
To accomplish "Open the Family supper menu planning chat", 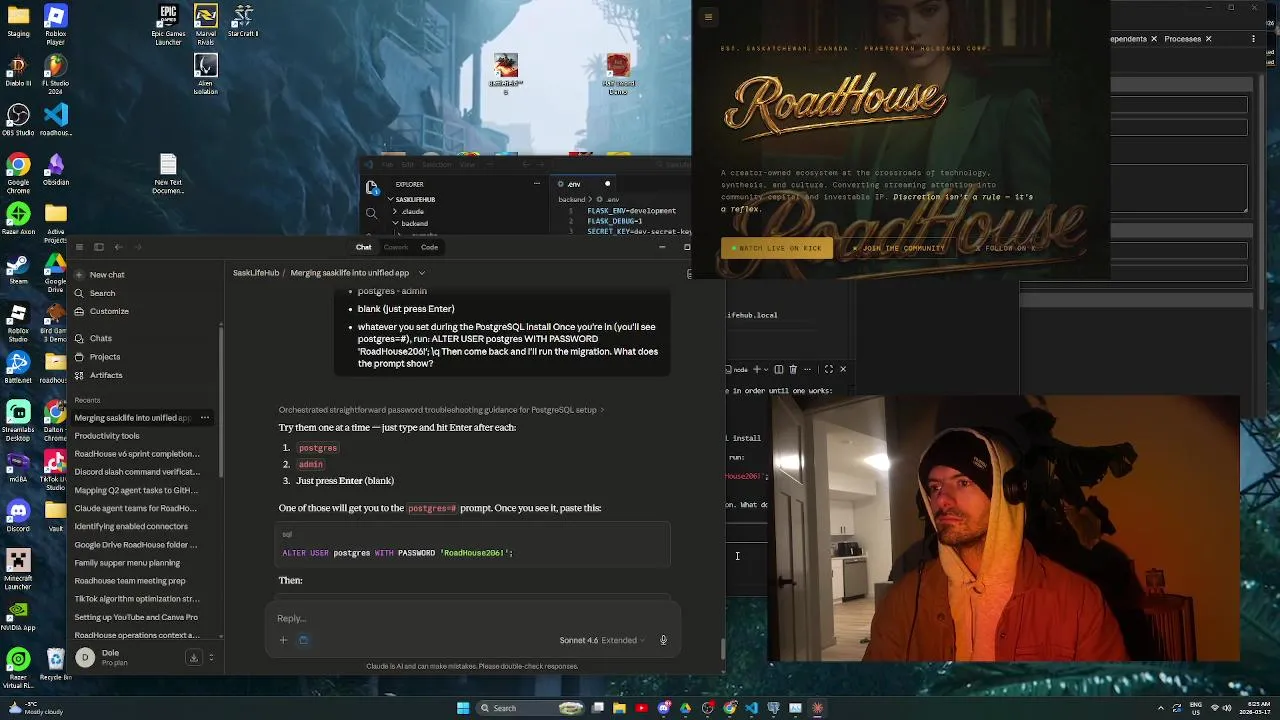I will point(127,563).
